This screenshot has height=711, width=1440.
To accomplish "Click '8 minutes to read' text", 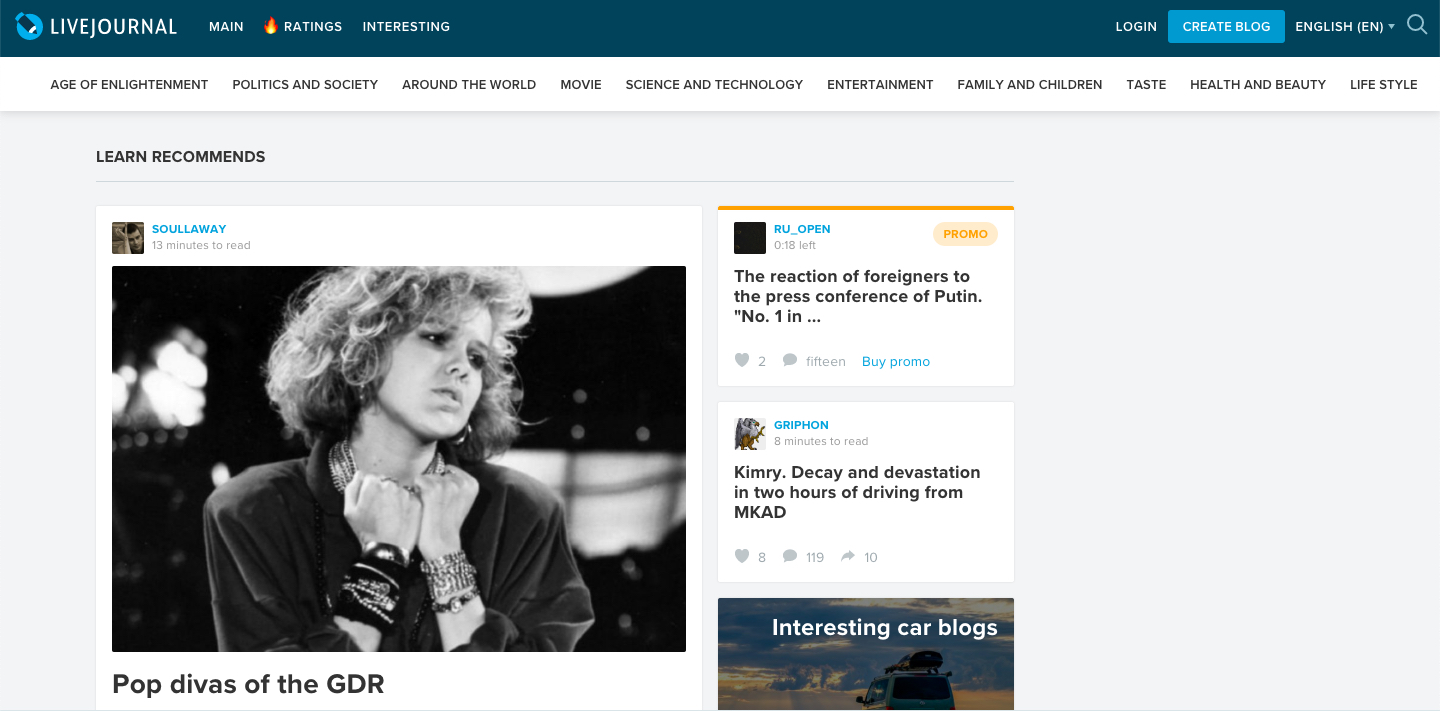I will tap(821, 441).
